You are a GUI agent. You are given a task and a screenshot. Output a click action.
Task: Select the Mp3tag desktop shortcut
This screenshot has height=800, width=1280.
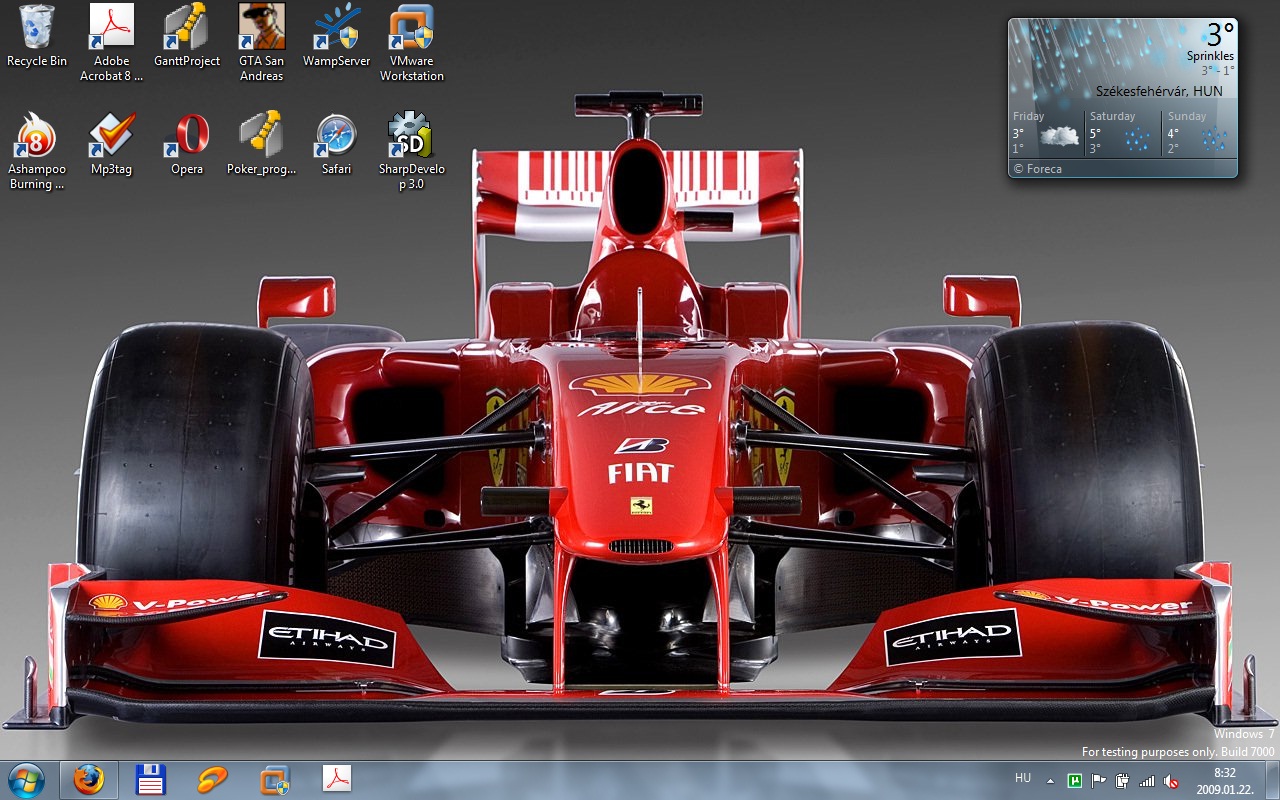(x=111, y=145)
